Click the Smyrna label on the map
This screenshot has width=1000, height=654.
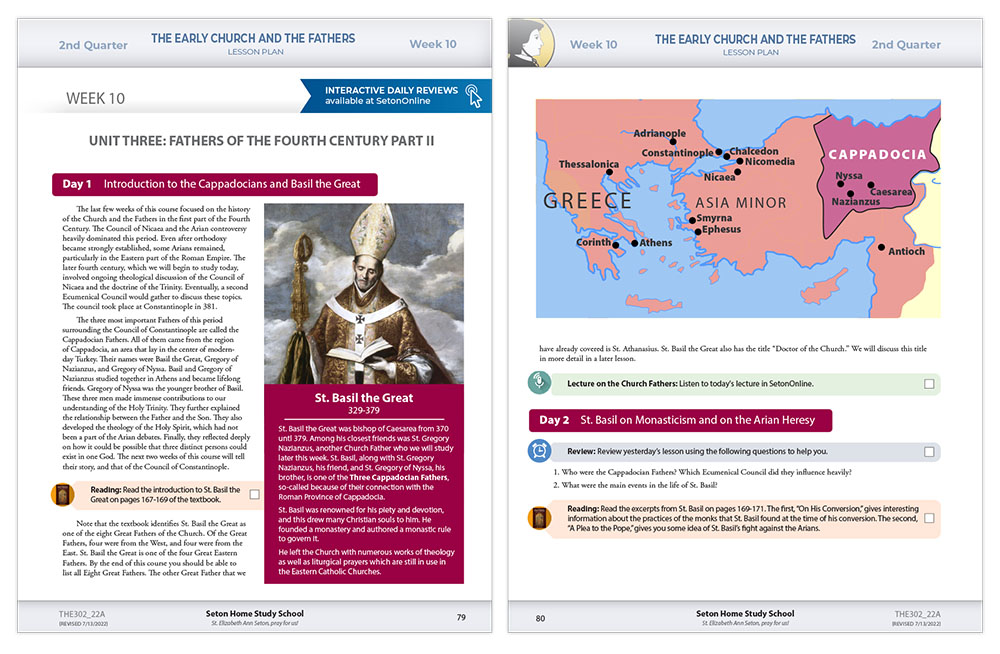(x=714, y=218)
